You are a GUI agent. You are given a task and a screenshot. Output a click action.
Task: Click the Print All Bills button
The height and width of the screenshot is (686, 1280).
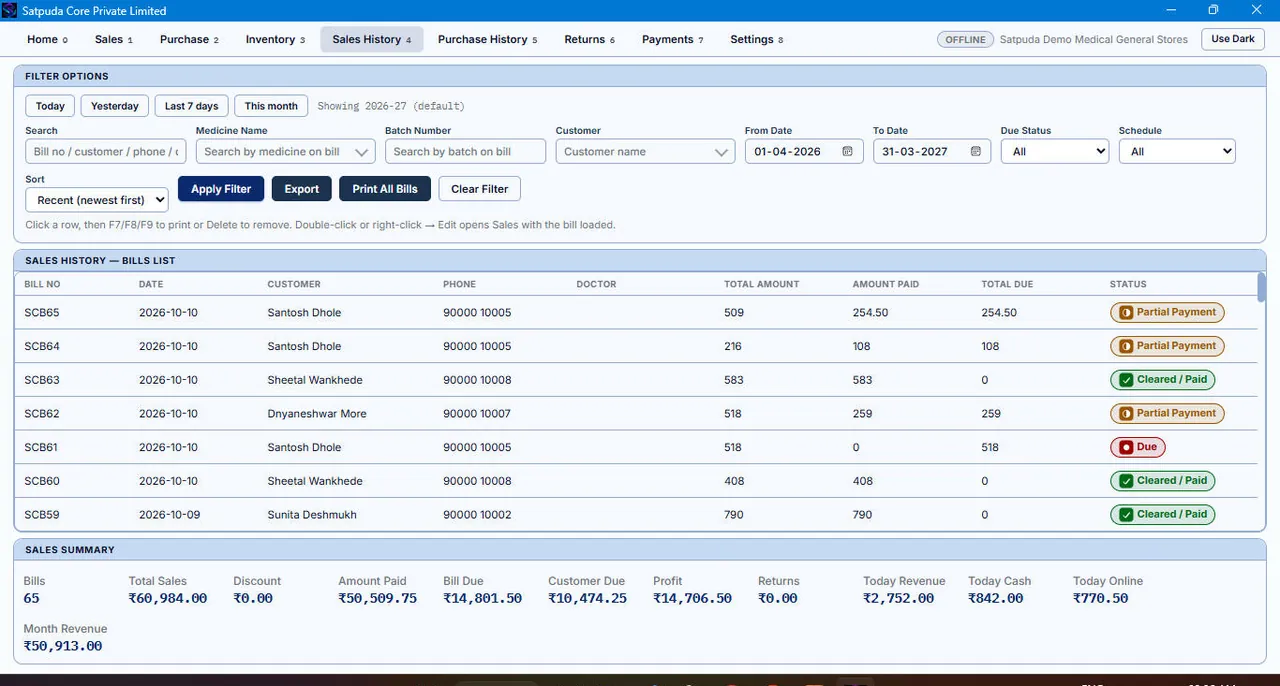pos(385,189)
